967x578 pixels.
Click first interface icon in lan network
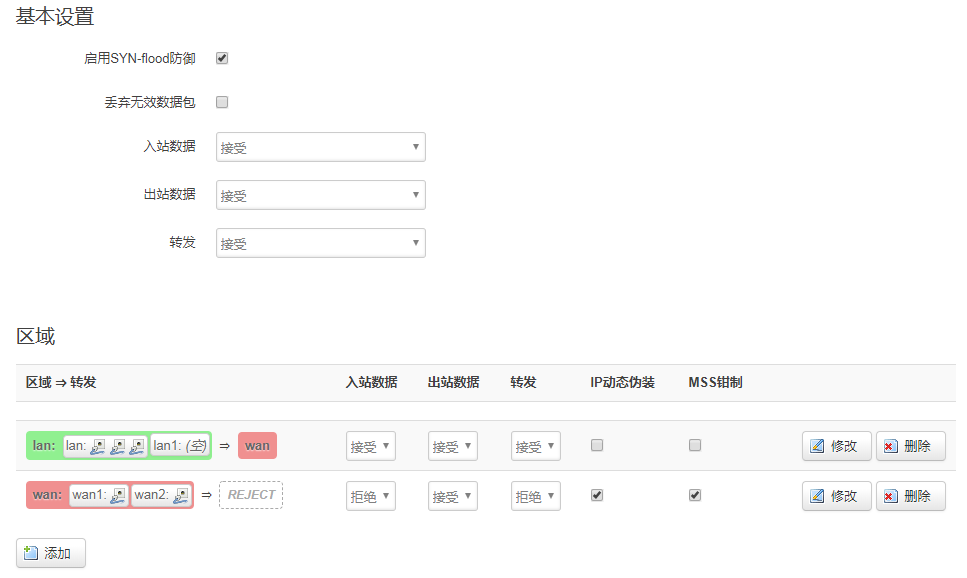tap(97, 445)
